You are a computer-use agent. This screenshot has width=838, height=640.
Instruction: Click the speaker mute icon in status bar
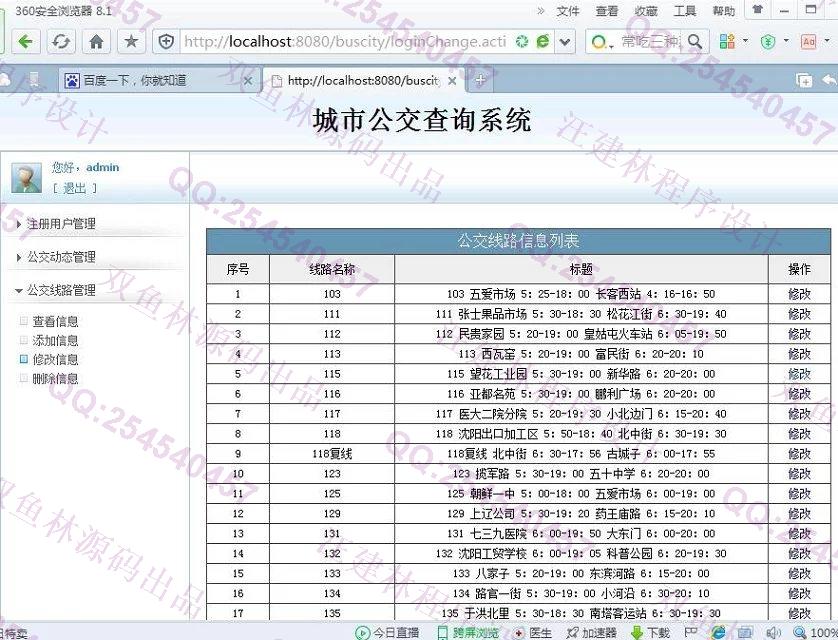click(773, 633)
